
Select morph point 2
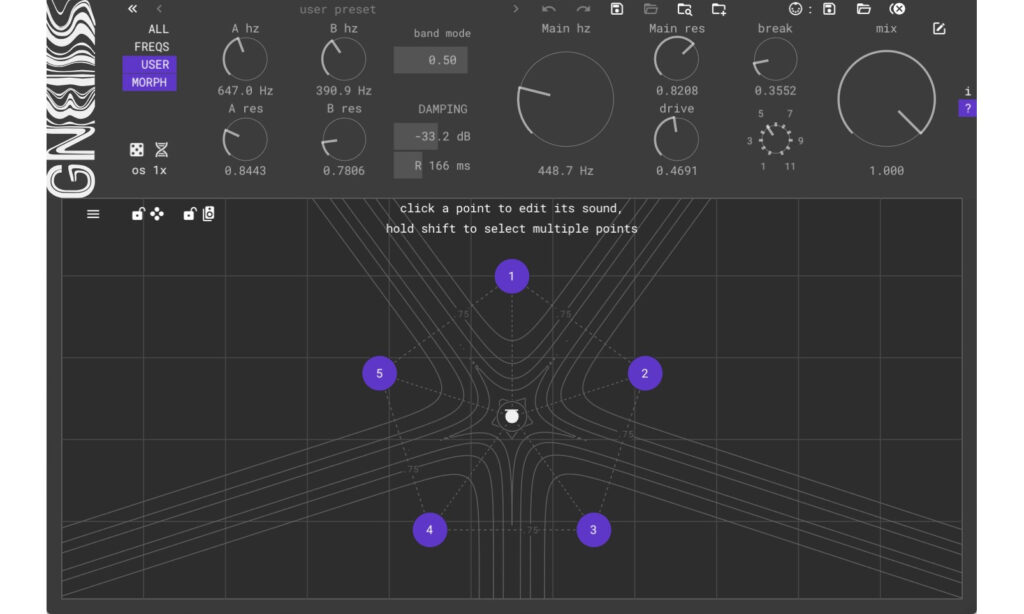[x=645, y=373]
